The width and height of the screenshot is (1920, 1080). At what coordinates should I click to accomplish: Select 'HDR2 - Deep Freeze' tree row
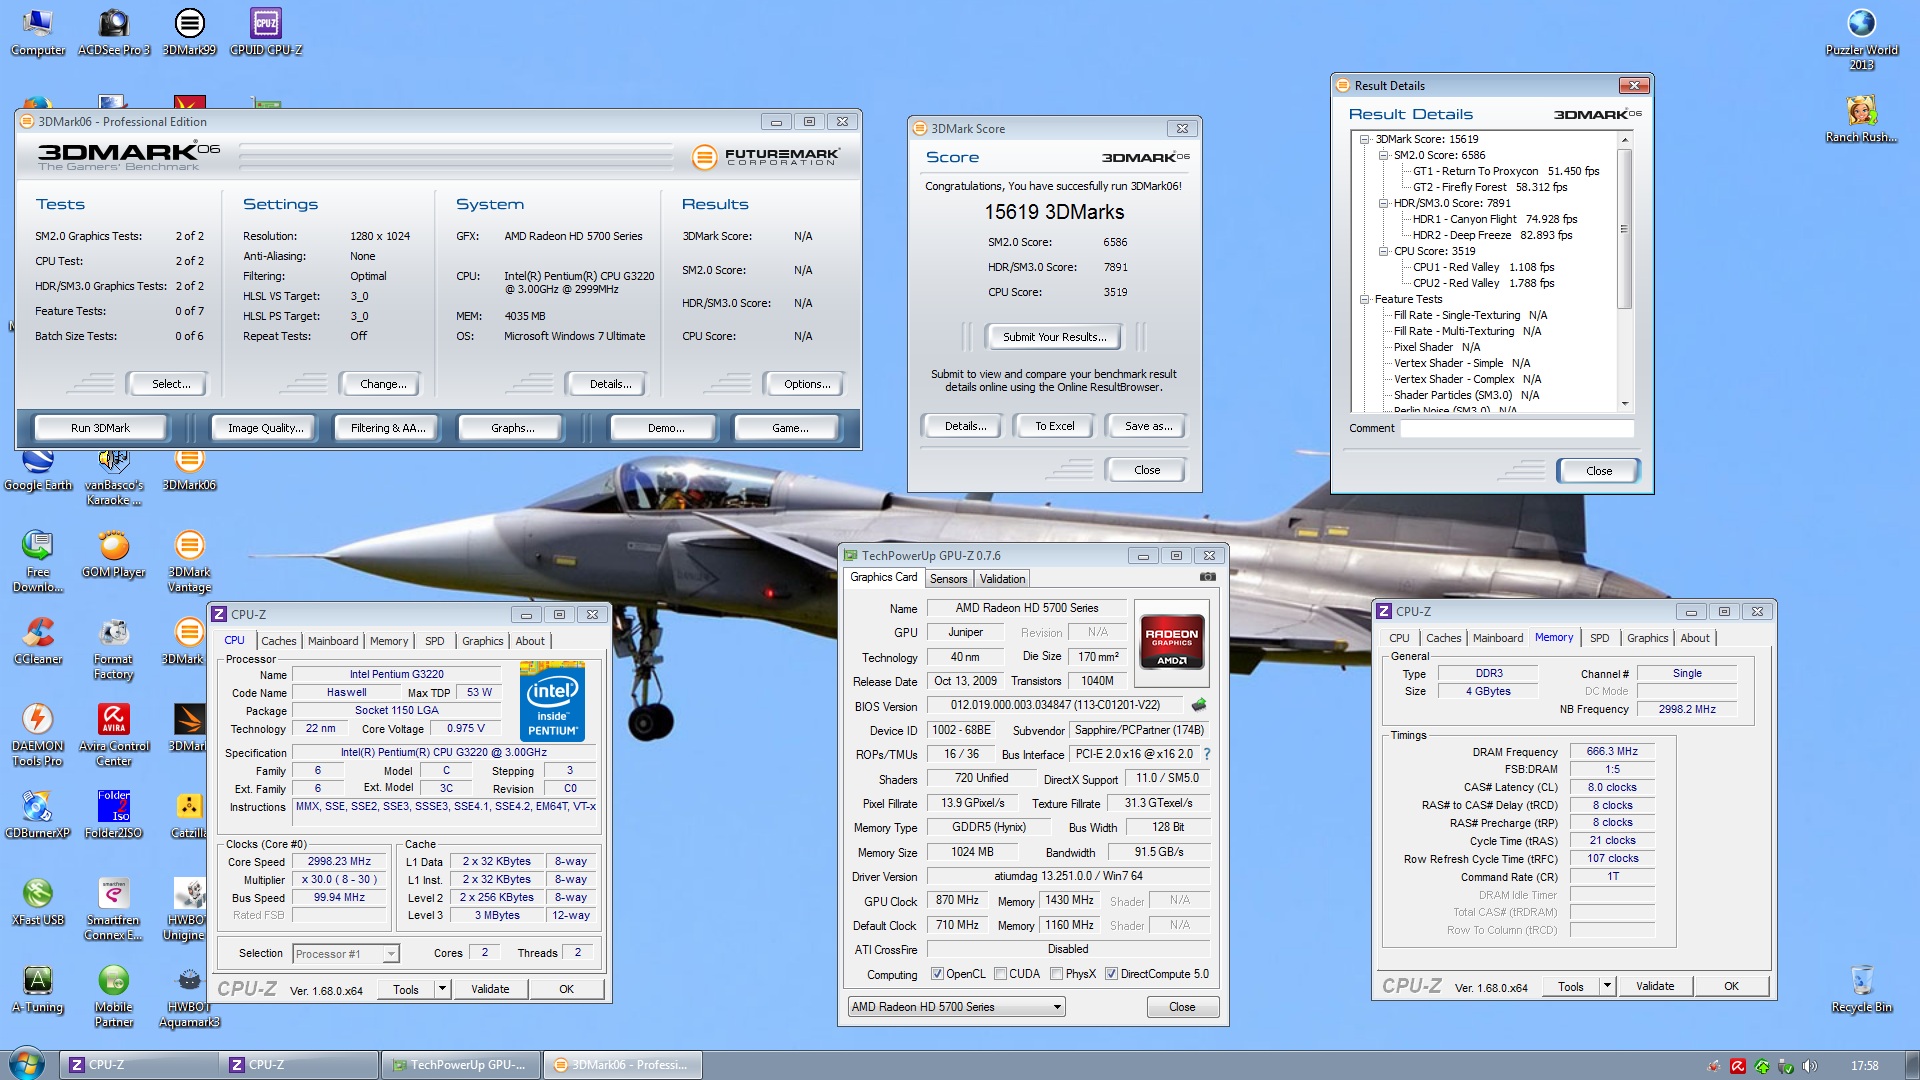[1492, 235]
